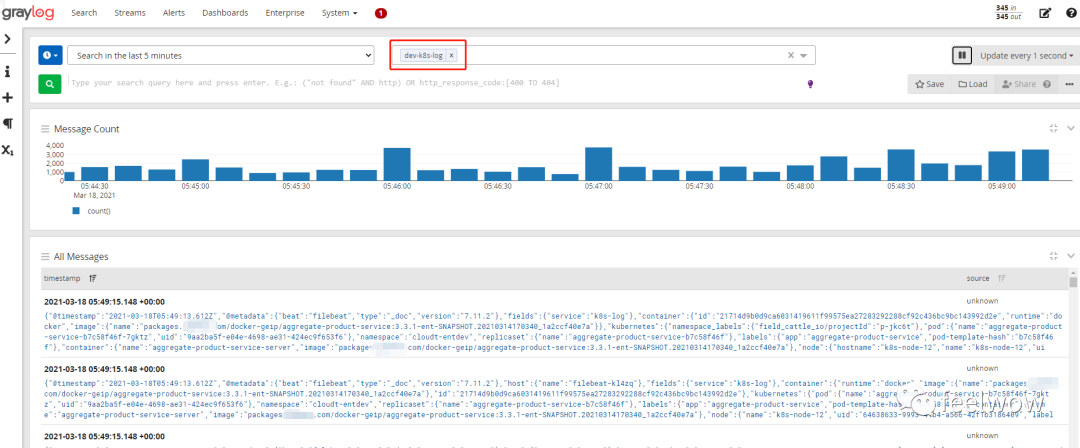Open the help question mark icon
Image resolution: width=1080 pixels, height=448 pixels.
click(x=1072, y=13)
